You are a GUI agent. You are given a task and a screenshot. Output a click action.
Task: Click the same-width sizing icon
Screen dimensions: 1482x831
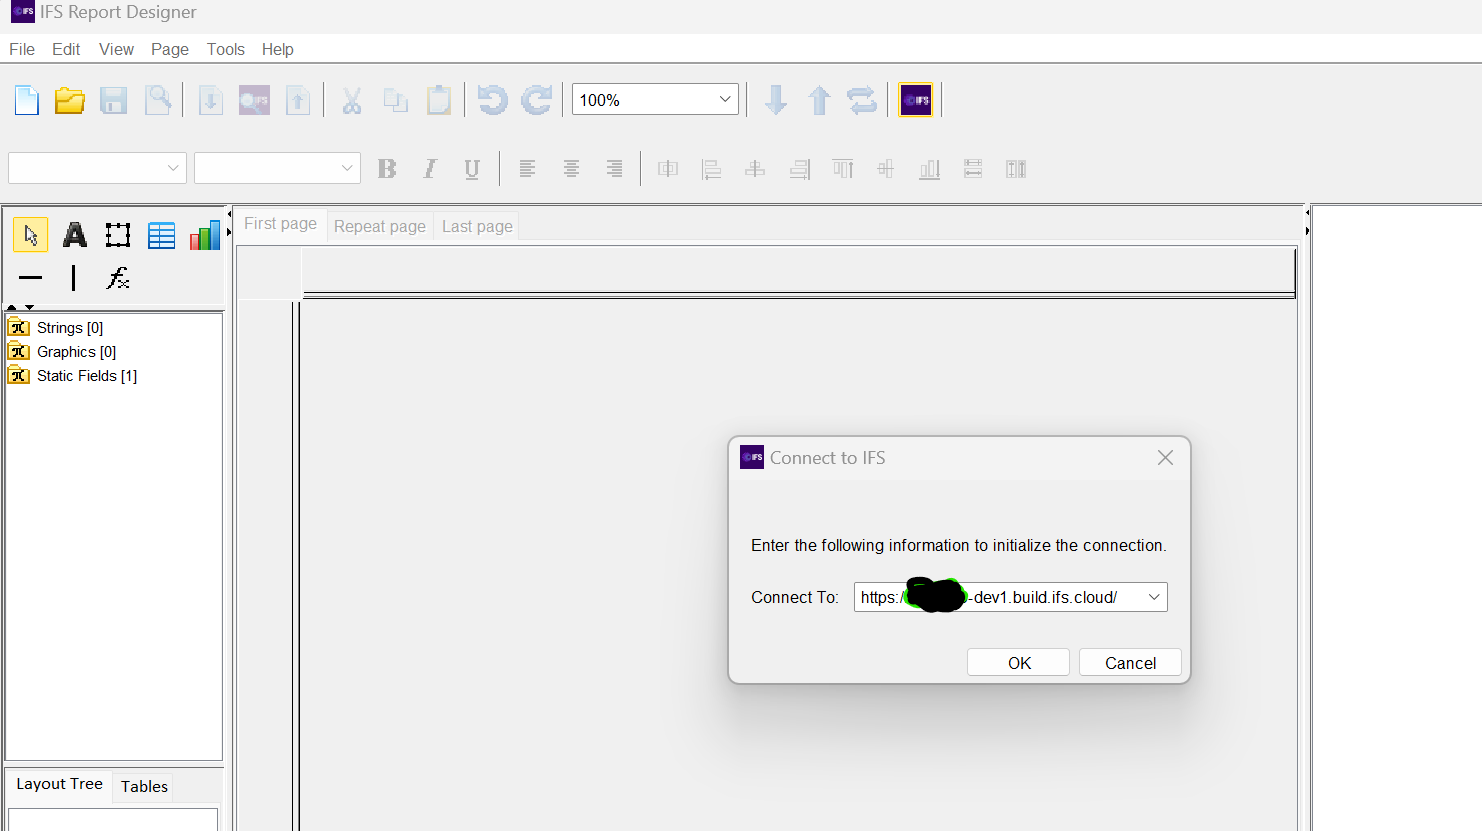pos(973,169)
